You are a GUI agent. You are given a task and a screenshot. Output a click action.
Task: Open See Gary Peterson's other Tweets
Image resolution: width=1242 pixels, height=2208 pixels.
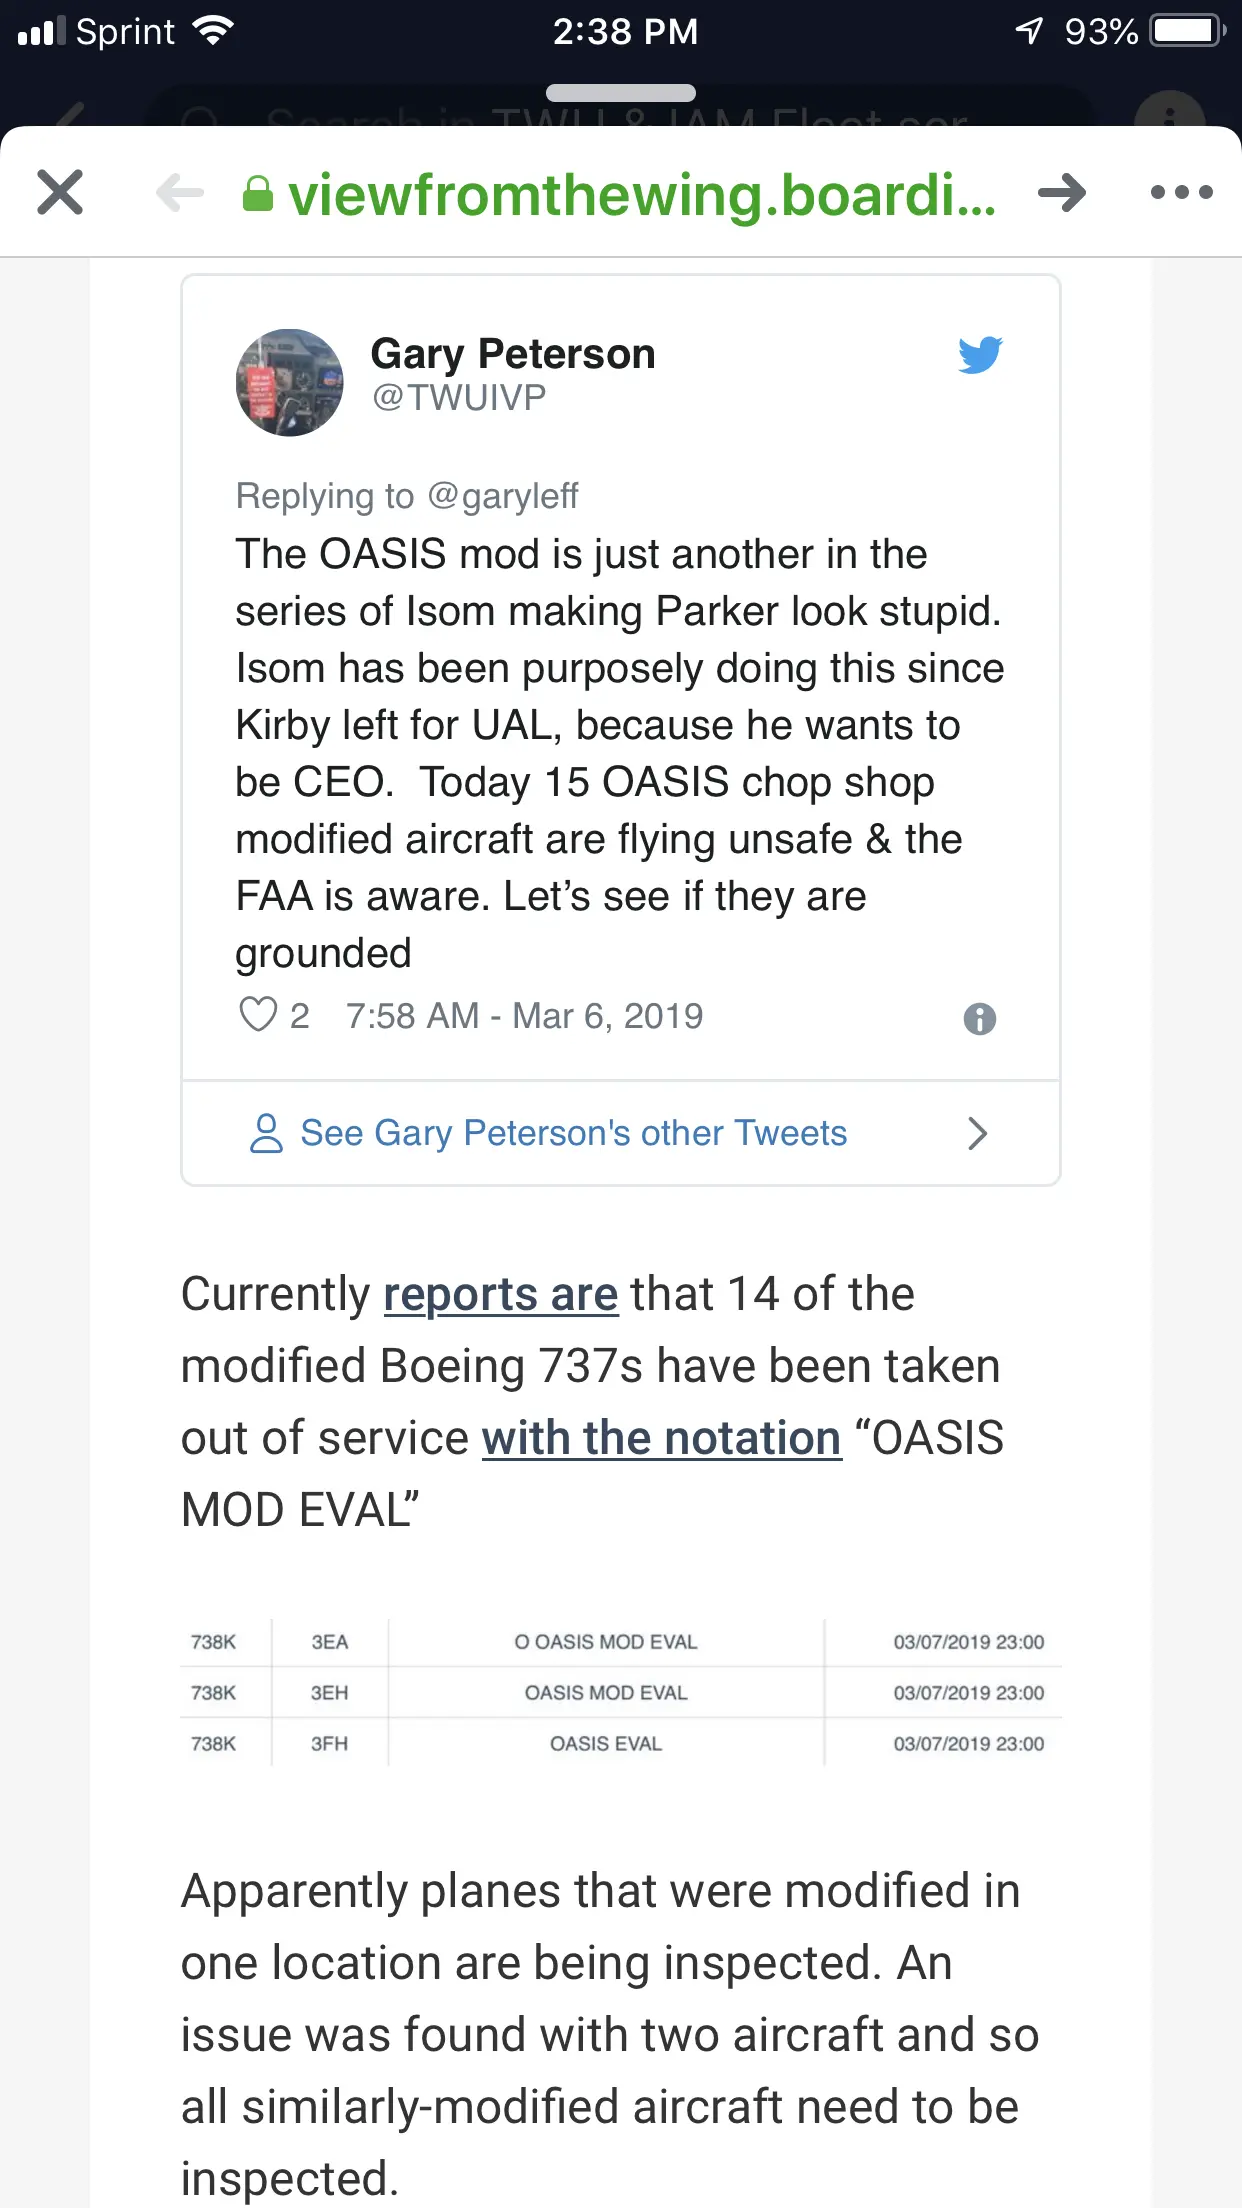coord(573,1133)
